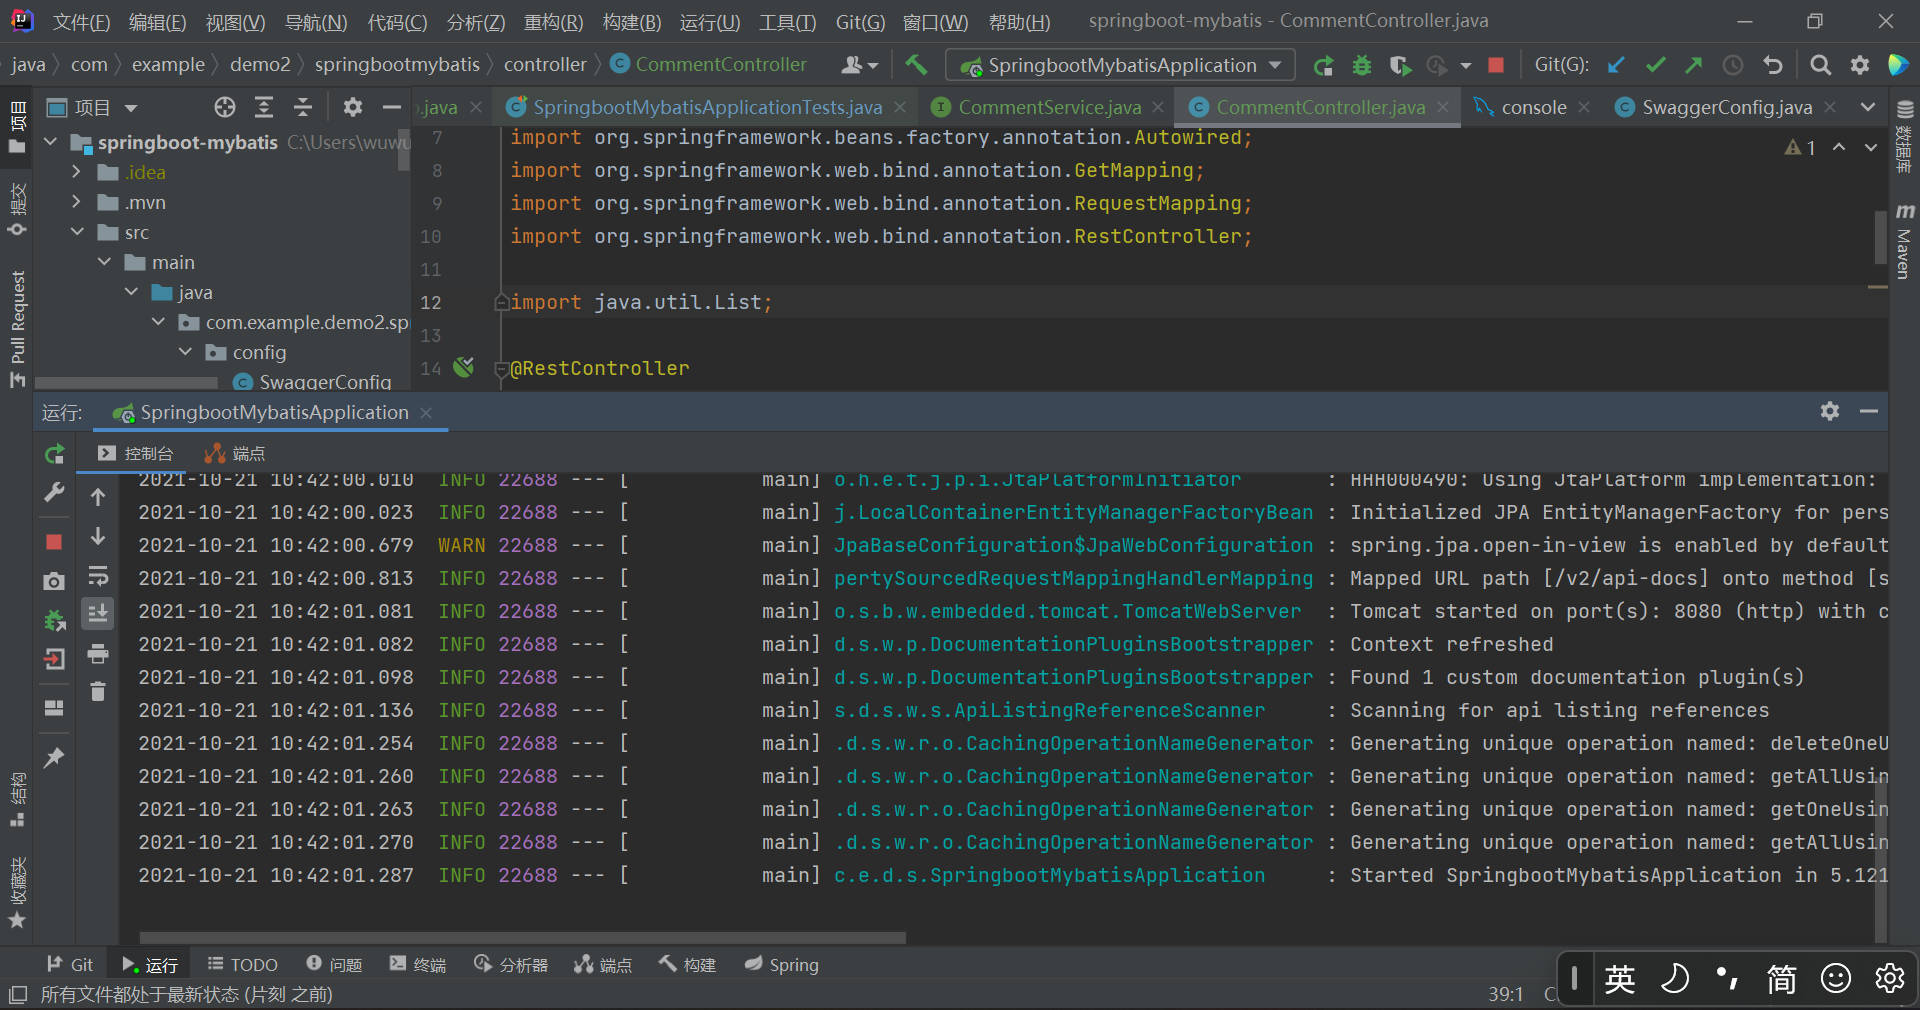Close the CommentService.java tab

click(x=1158, y=107)
